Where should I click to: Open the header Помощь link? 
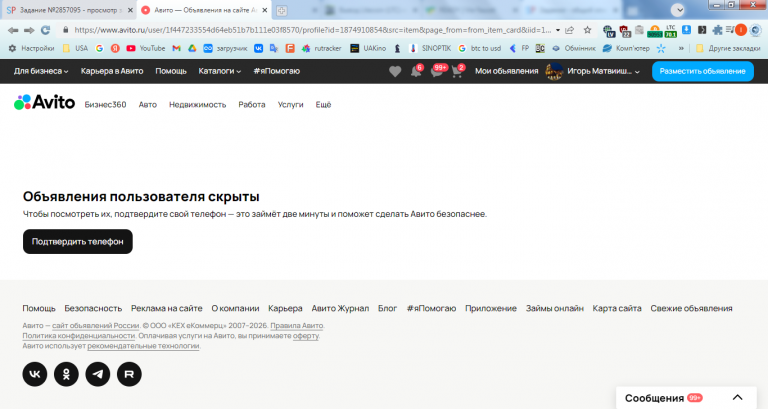[171, 72]
